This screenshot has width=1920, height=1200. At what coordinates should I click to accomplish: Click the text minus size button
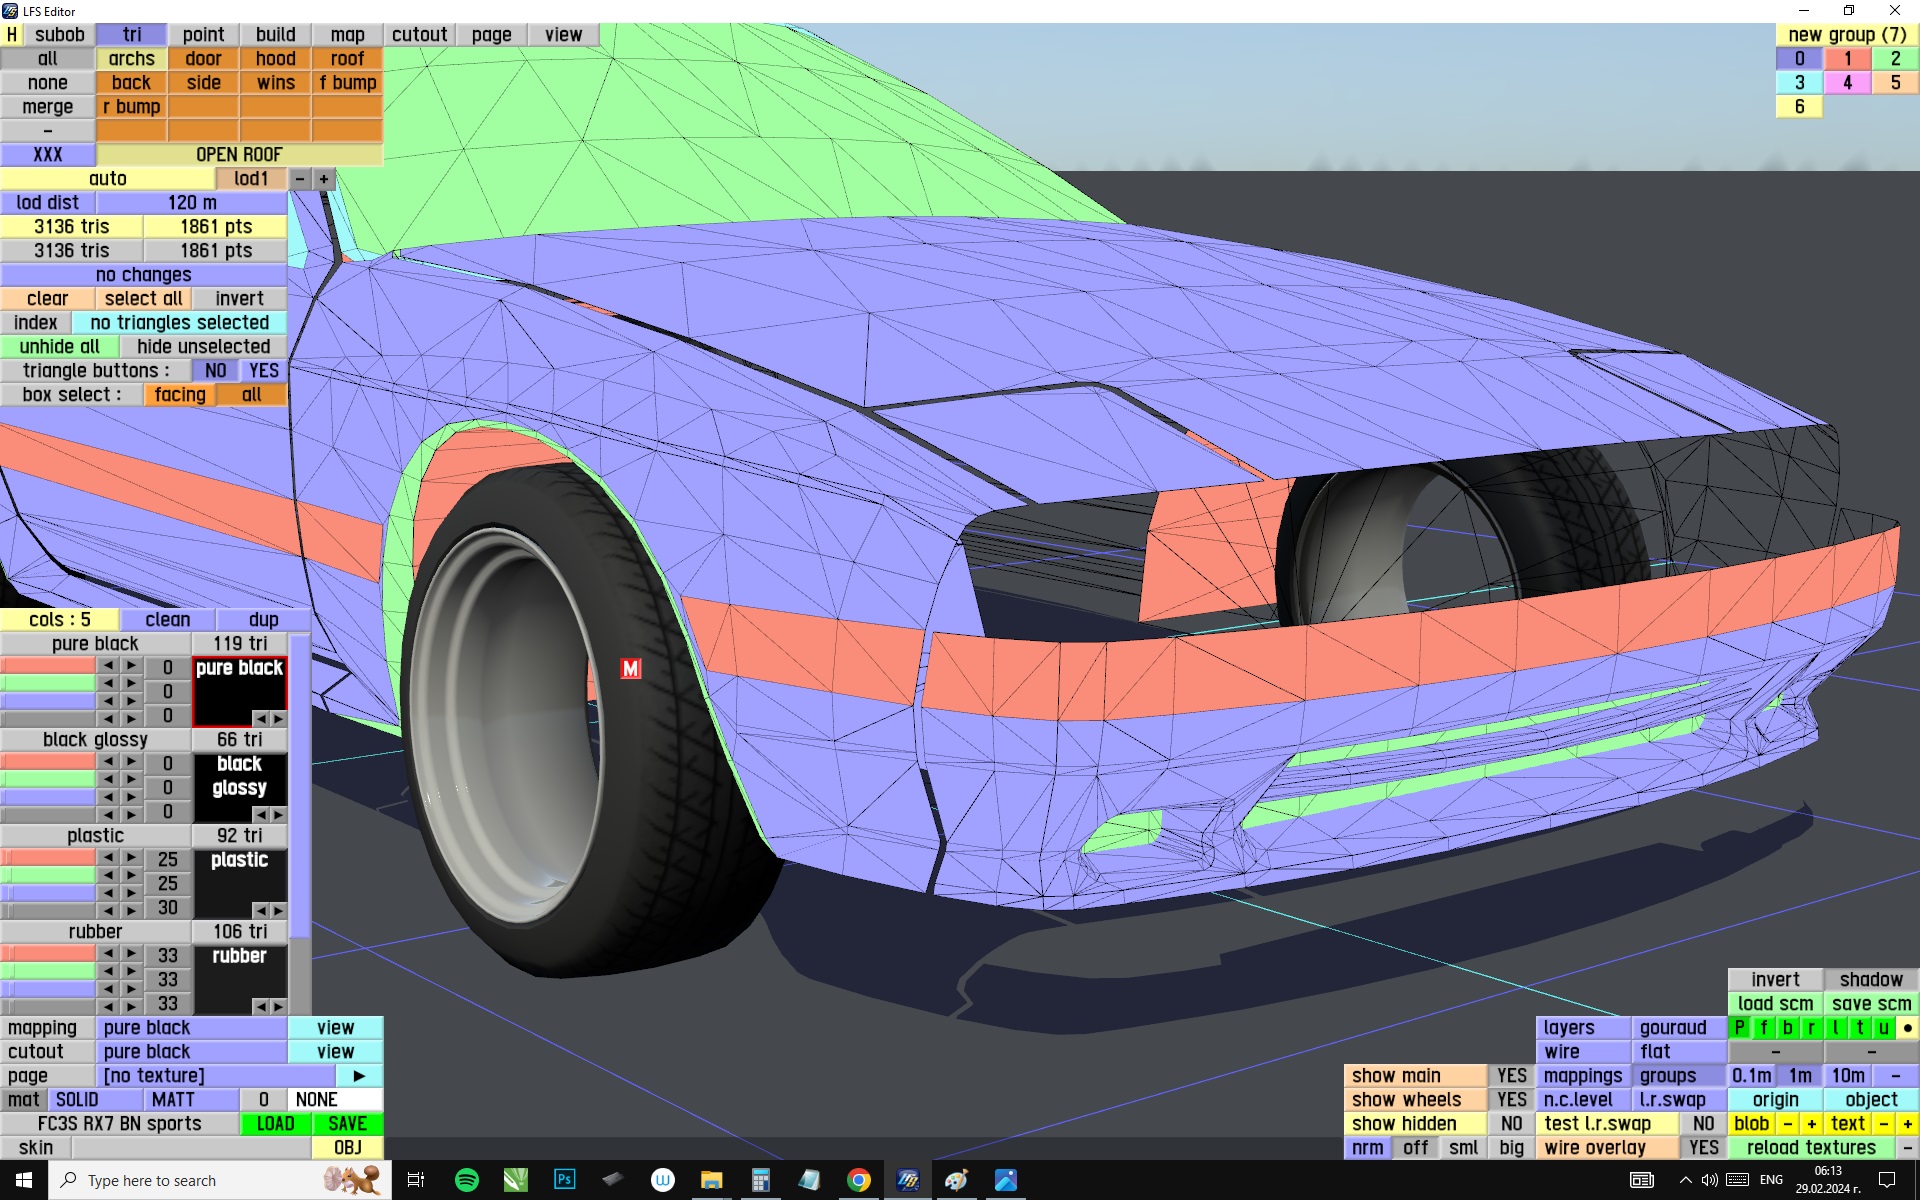pyautogui.click(x=1883, y=1124)
